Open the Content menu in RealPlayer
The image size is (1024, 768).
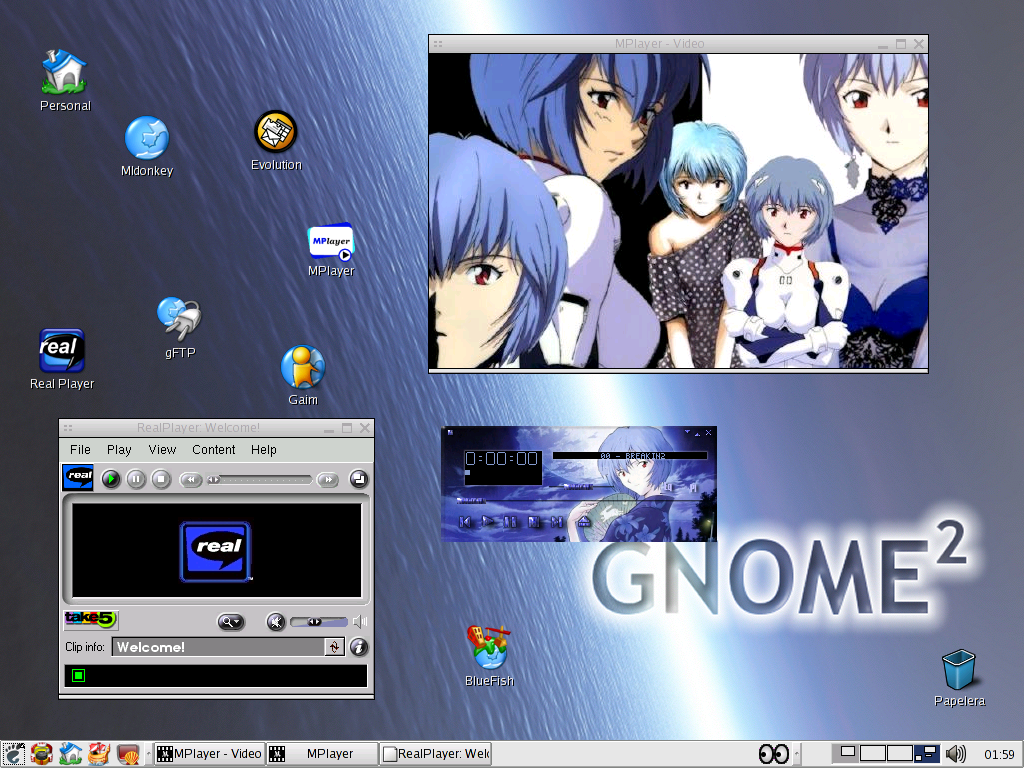214,449
